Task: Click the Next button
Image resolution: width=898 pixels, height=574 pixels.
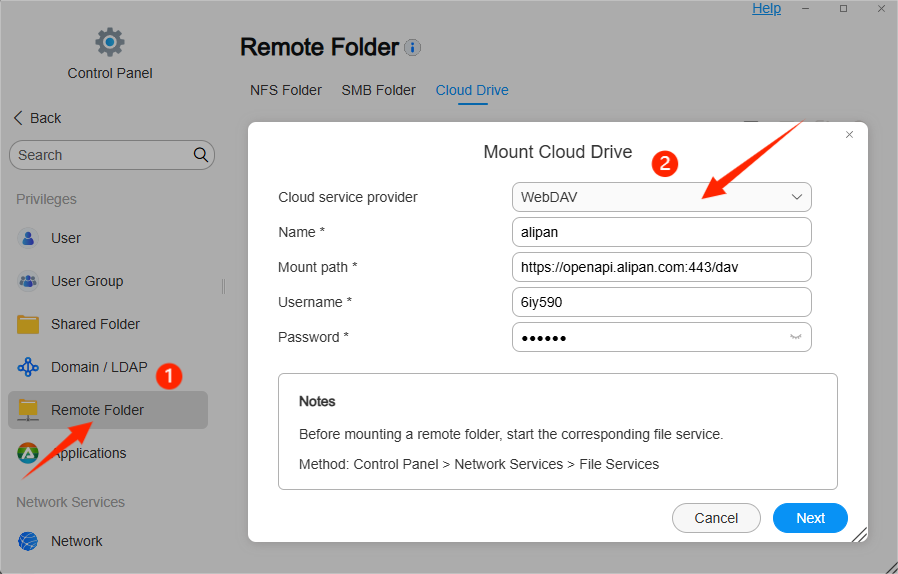Action: coord(810,518)
